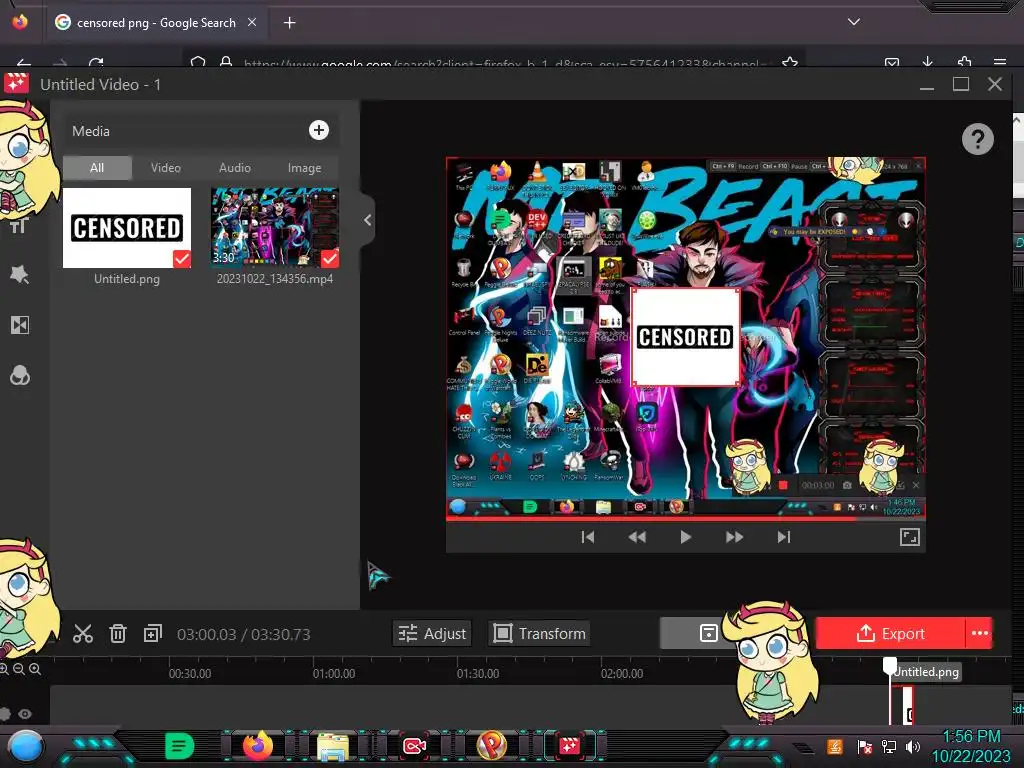Click the fit timeline zoom icon
Viewport: 1024px width, 768px height.
[x=4, y=669]
